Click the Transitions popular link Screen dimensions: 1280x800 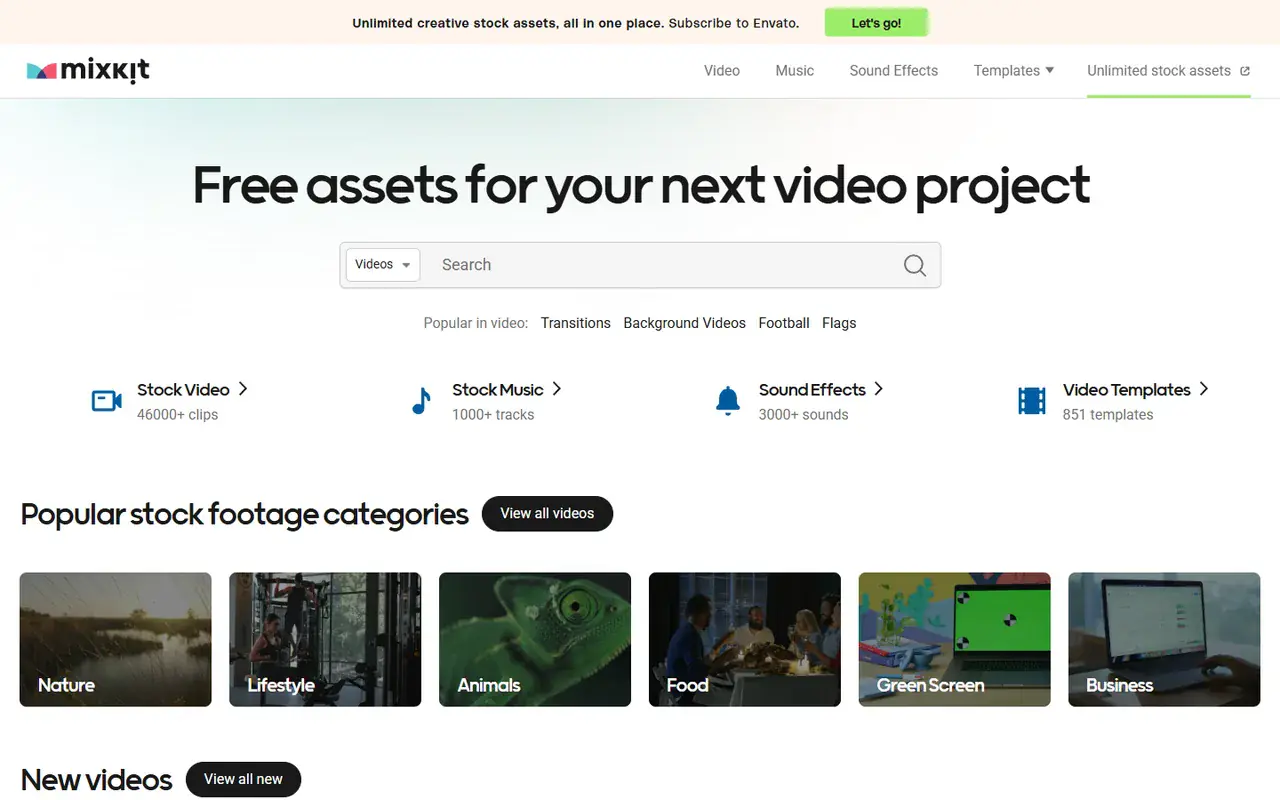tap(575, 323)
